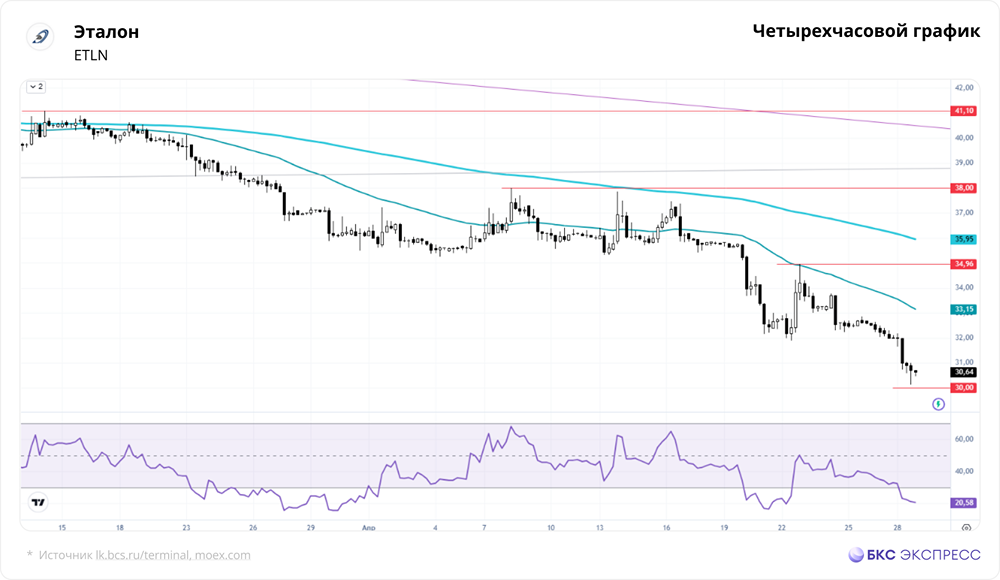The image size is (1000, 580).
Task: Click the ETLN ticker text
Action: pyautogui.click(x=91, y=56)
